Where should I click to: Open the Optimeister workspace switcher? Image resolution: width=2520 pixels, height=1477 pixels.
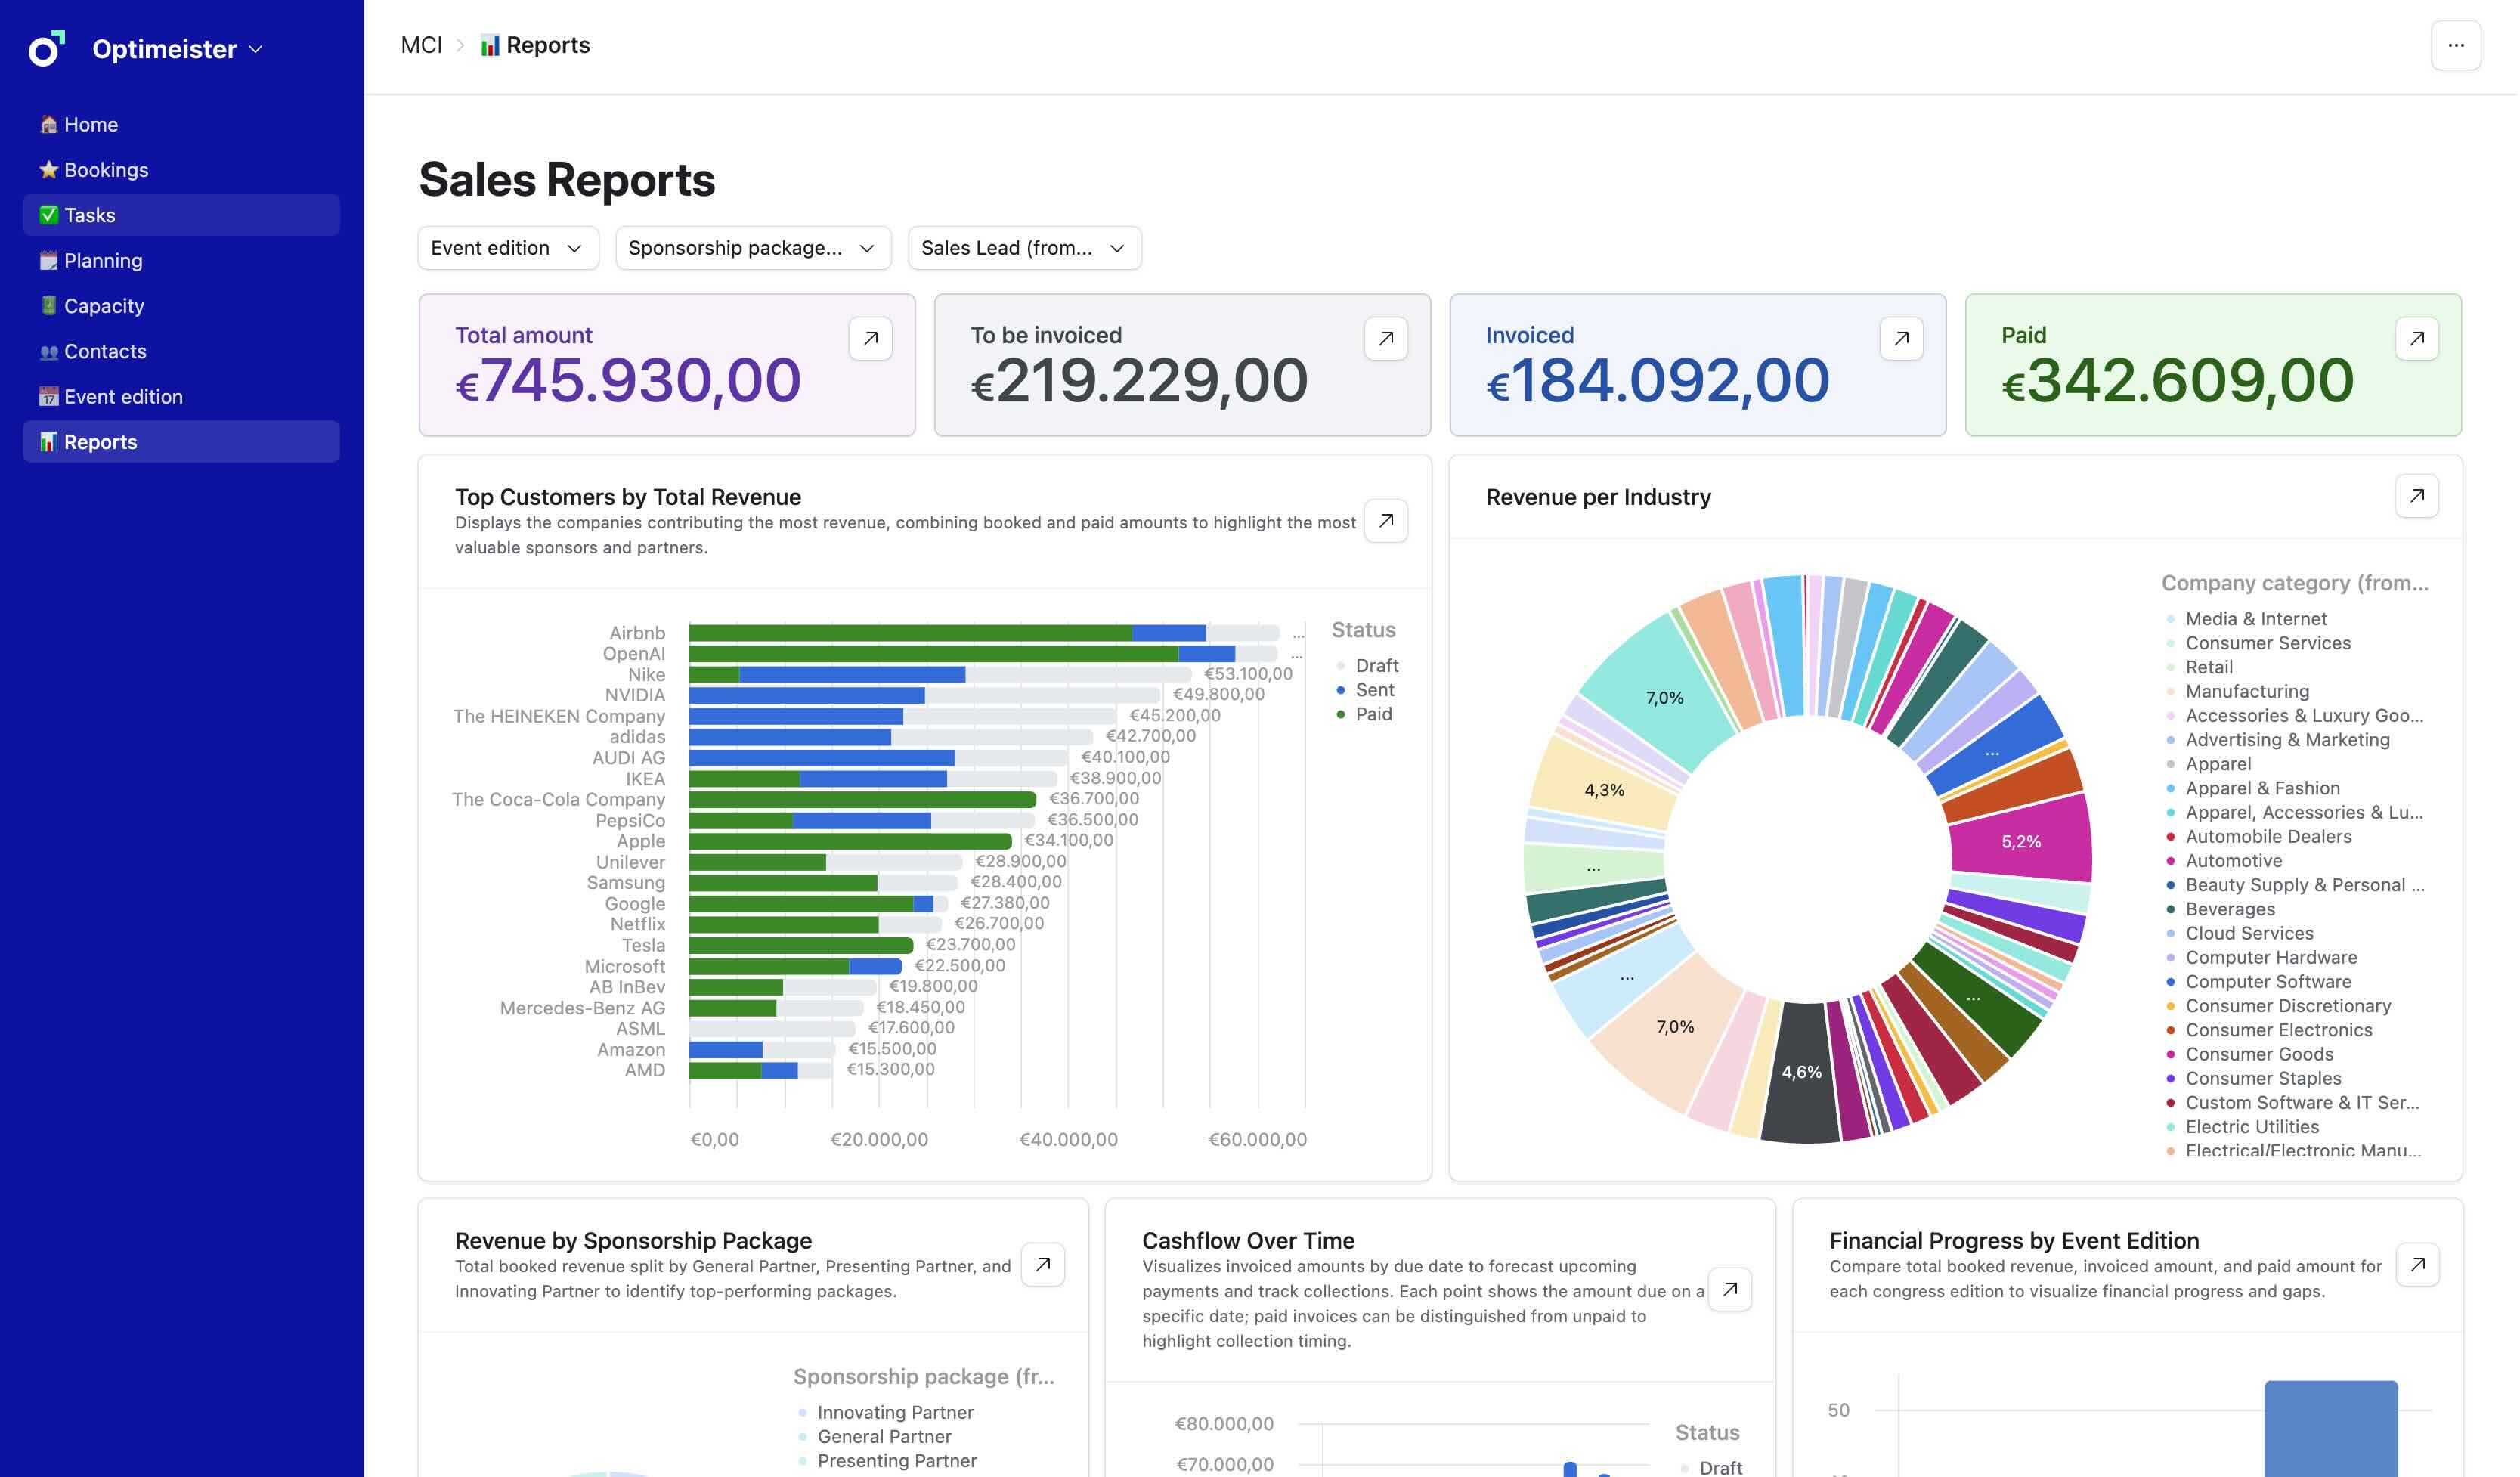[176, 49]
